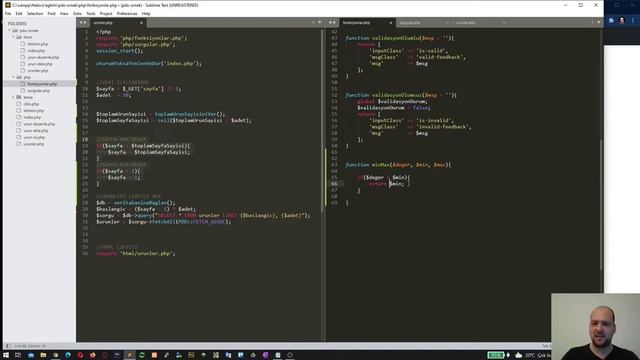640x360 pixels.
Task: Open urun-ekle.php under html folder
Action: pyautogui.click(x=40, y=64)
